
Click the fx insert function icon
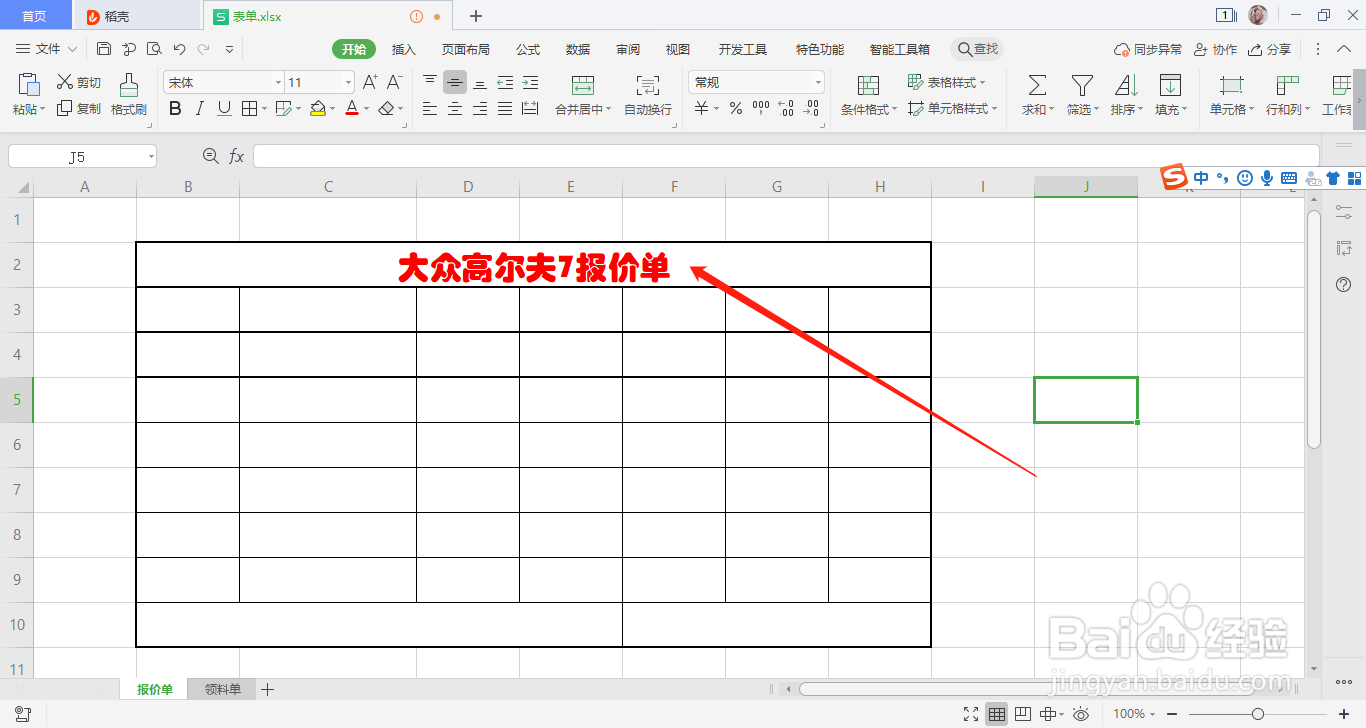(237, 156)
